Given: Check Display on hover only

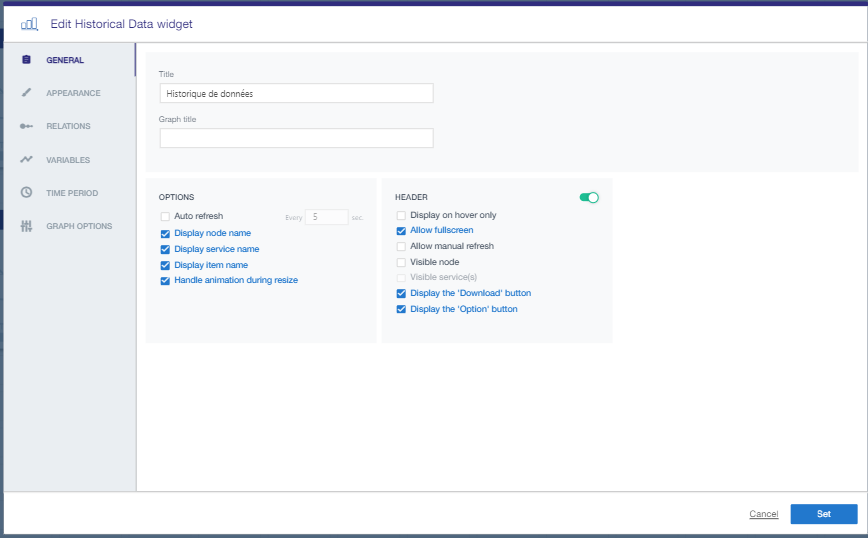Looking at the screenshot, I should [401, 215].
